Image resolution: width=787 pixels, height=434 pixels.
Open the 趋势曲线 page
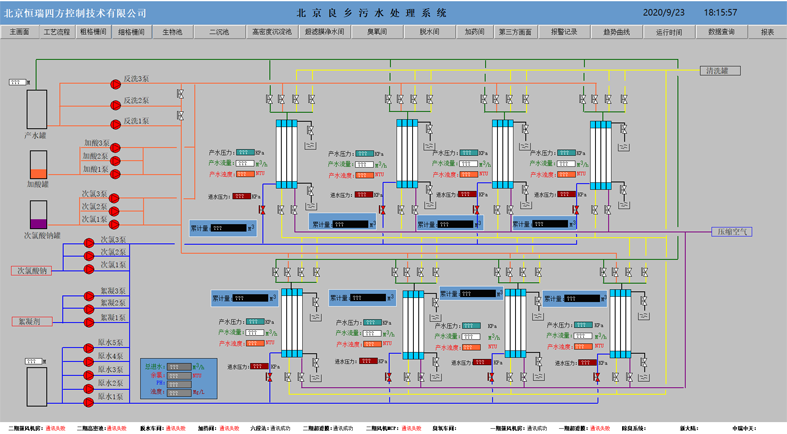616,32
